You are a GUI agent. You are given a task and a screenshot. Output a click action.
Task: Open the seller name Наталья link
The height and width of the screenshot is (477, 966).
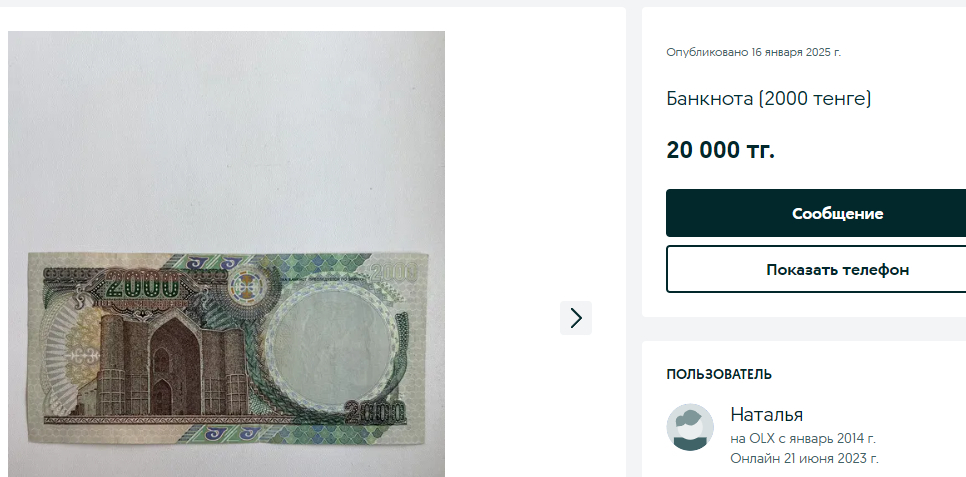(766, 415)
